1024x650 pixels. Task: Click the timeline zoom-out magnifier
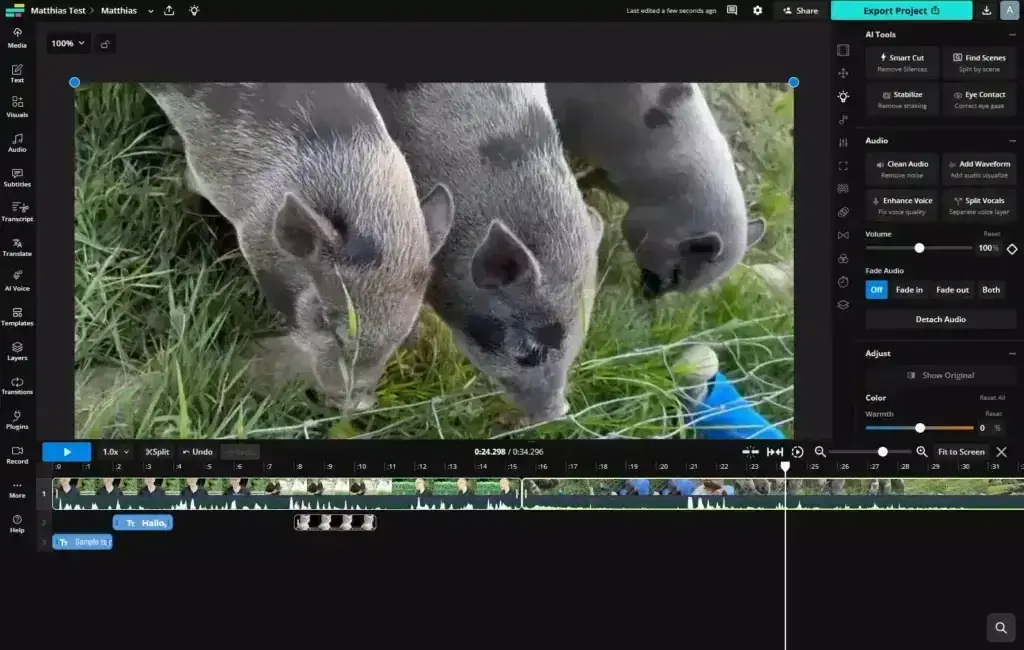[820, 452]
